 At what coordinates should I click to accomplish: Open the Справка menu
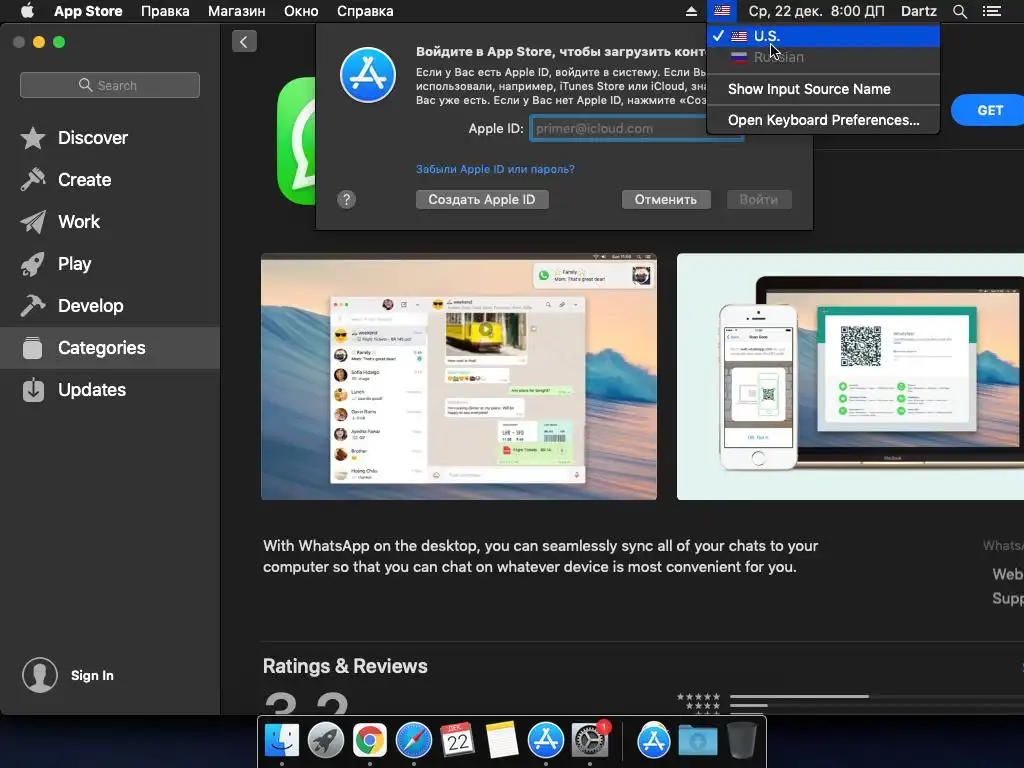click(365, 11)
